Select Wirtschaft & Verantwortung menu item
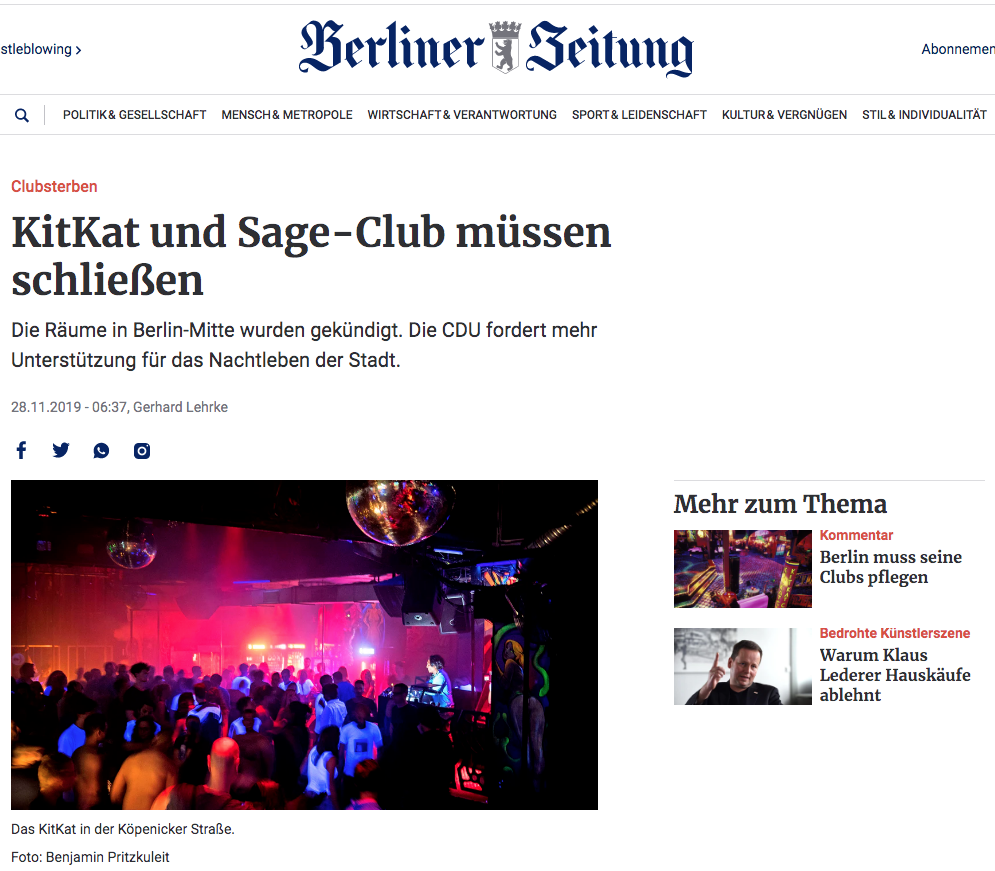This screenshot has width=995, height=871. pyautogui.click(x=462, y=115)
